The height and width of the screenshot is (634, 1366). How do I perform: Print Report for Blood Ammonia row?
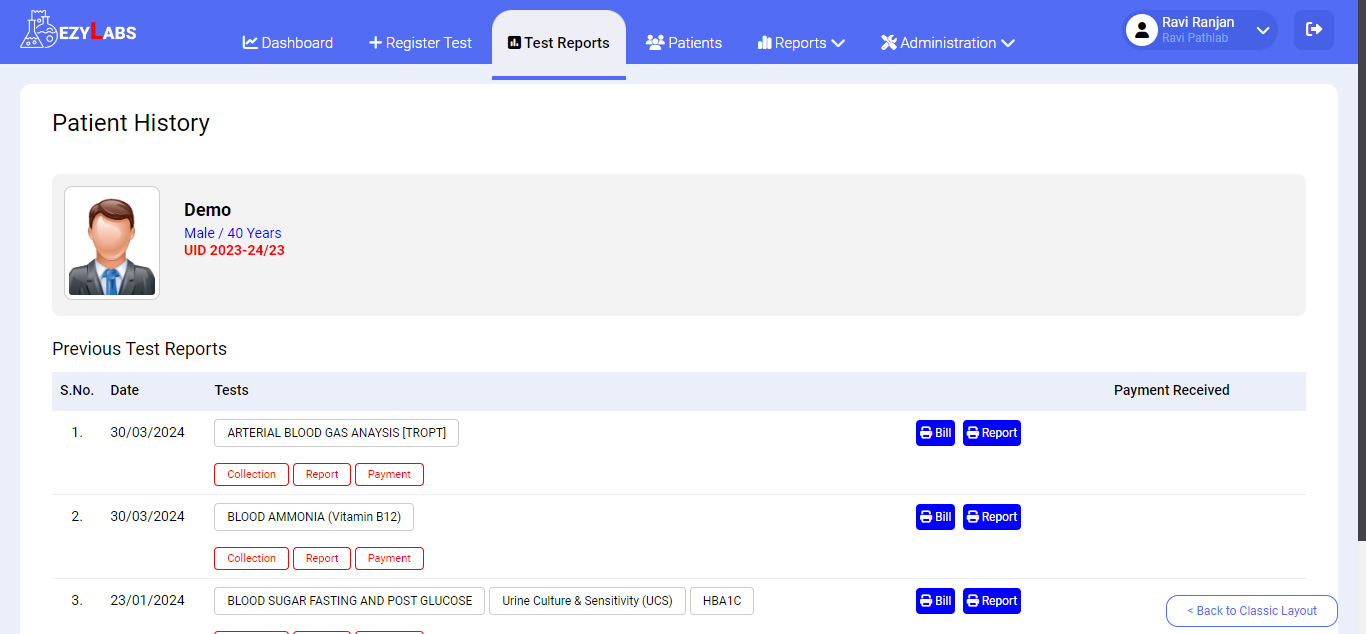coord(992,517)
